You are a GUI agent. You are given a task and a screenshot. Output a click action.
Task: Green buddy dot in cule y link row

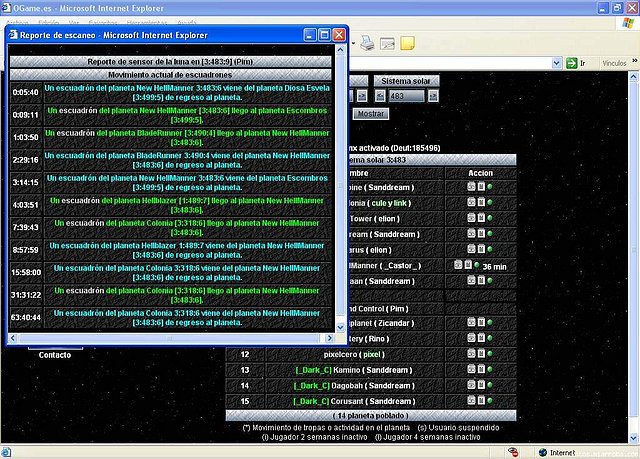tap(490, 203)
